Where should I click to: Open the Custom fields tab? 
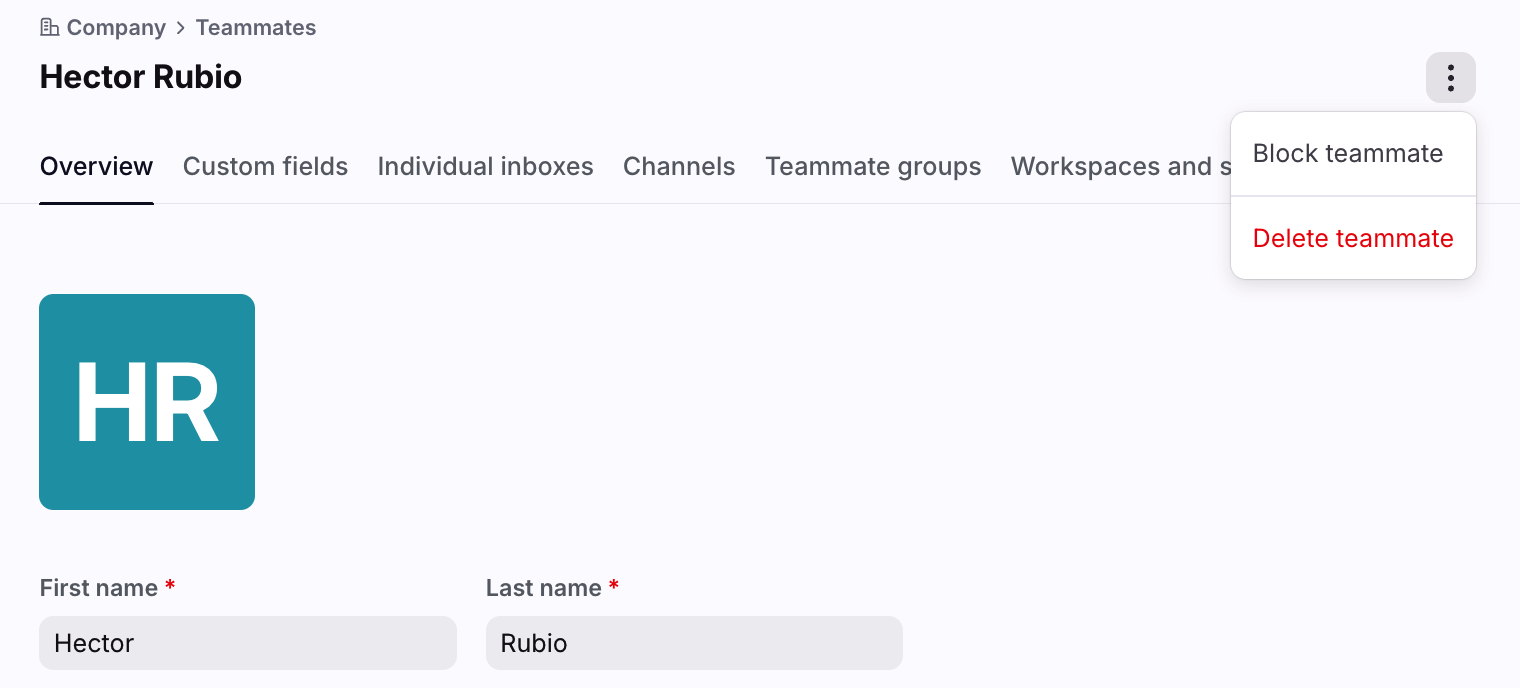coord(265,166)
